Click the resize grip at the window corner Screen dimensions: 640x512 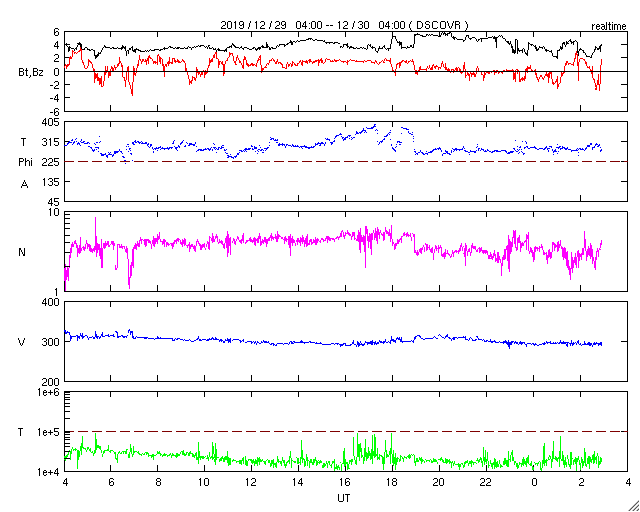point(633,505)
